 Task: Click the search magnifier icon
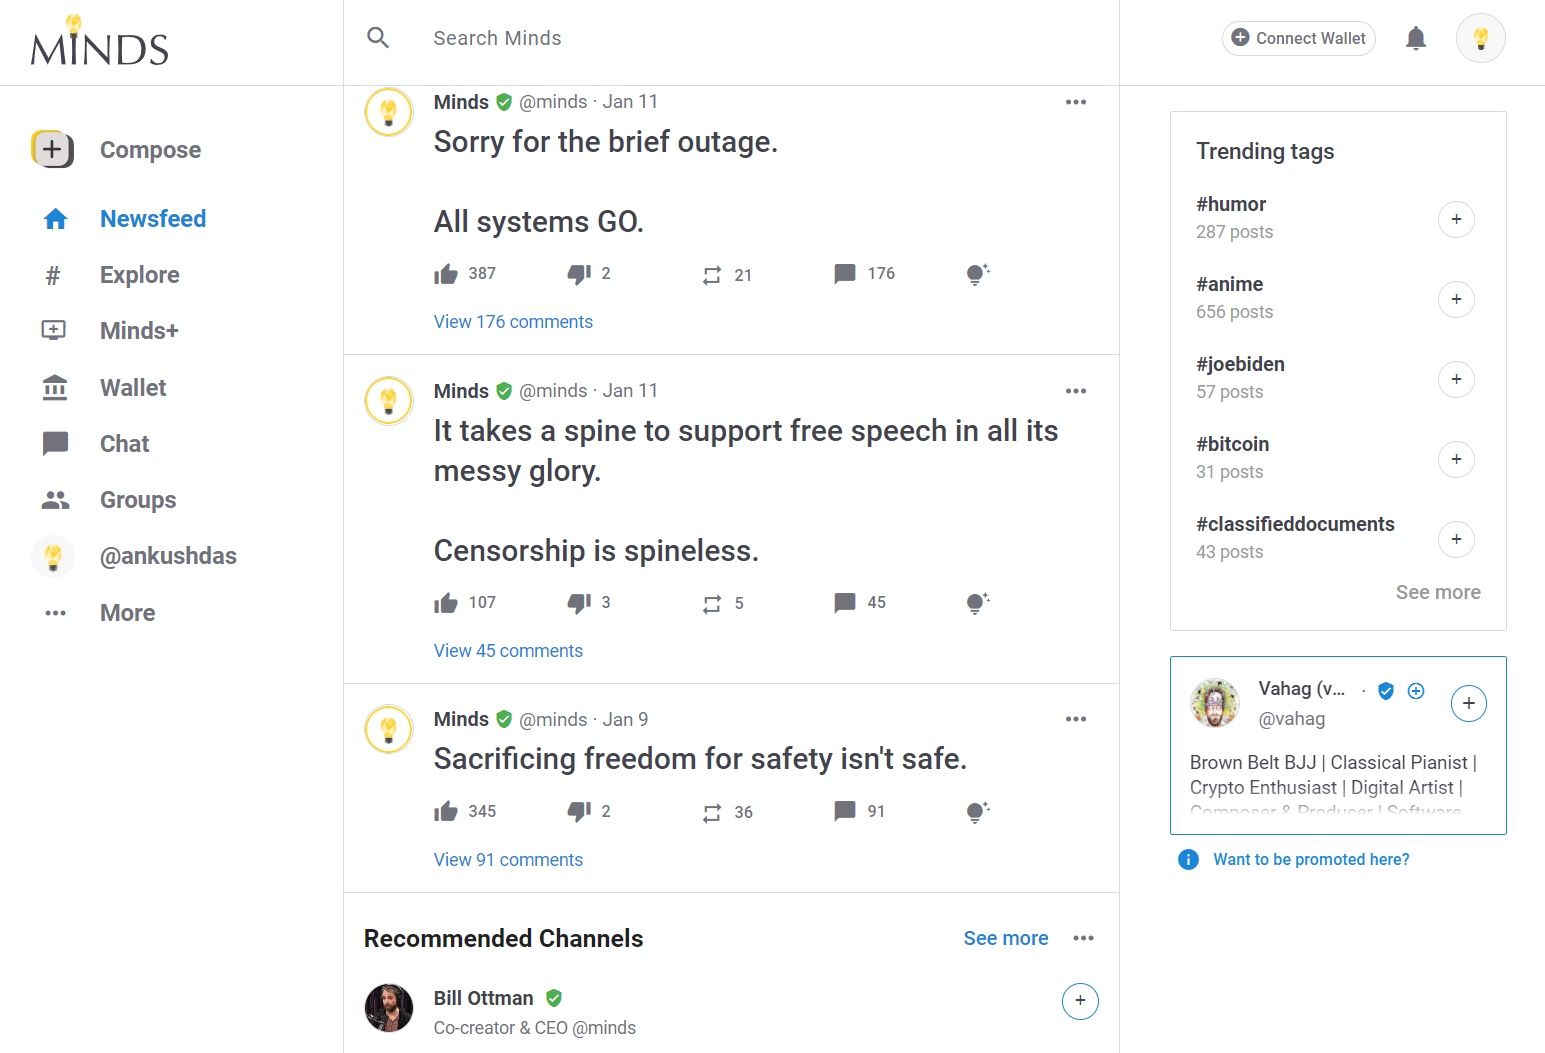tap(378, 38)
